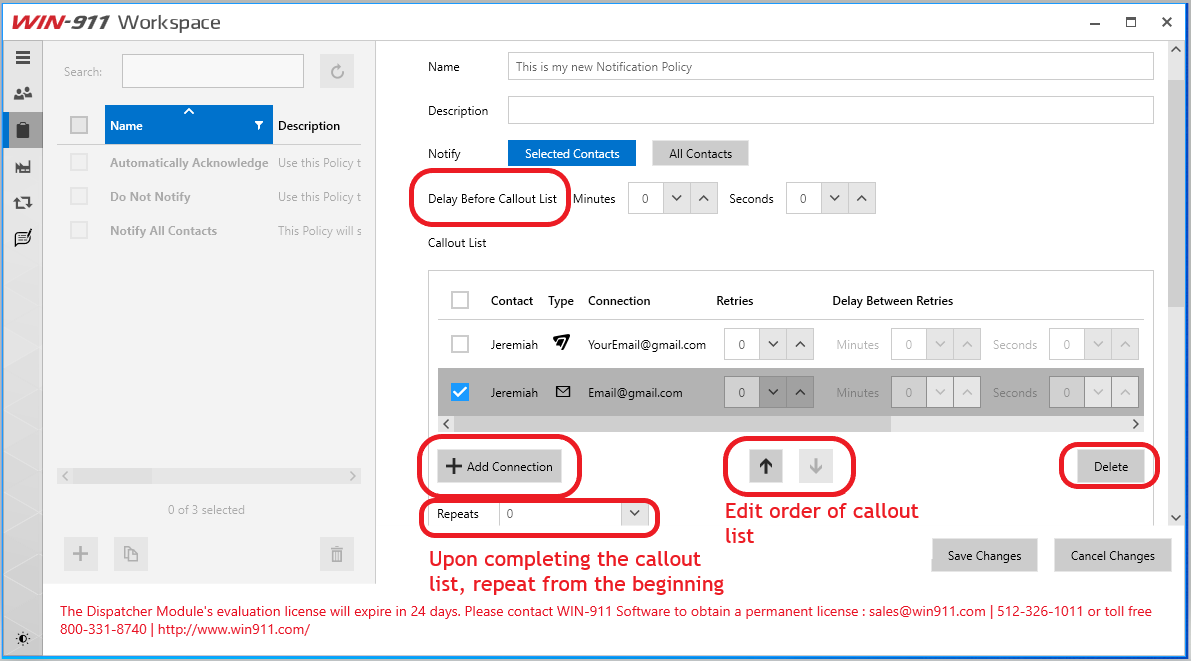This screenshot has height=661, width=1191.
Task: Refresh the policy search list
Action: pos(337,71)
